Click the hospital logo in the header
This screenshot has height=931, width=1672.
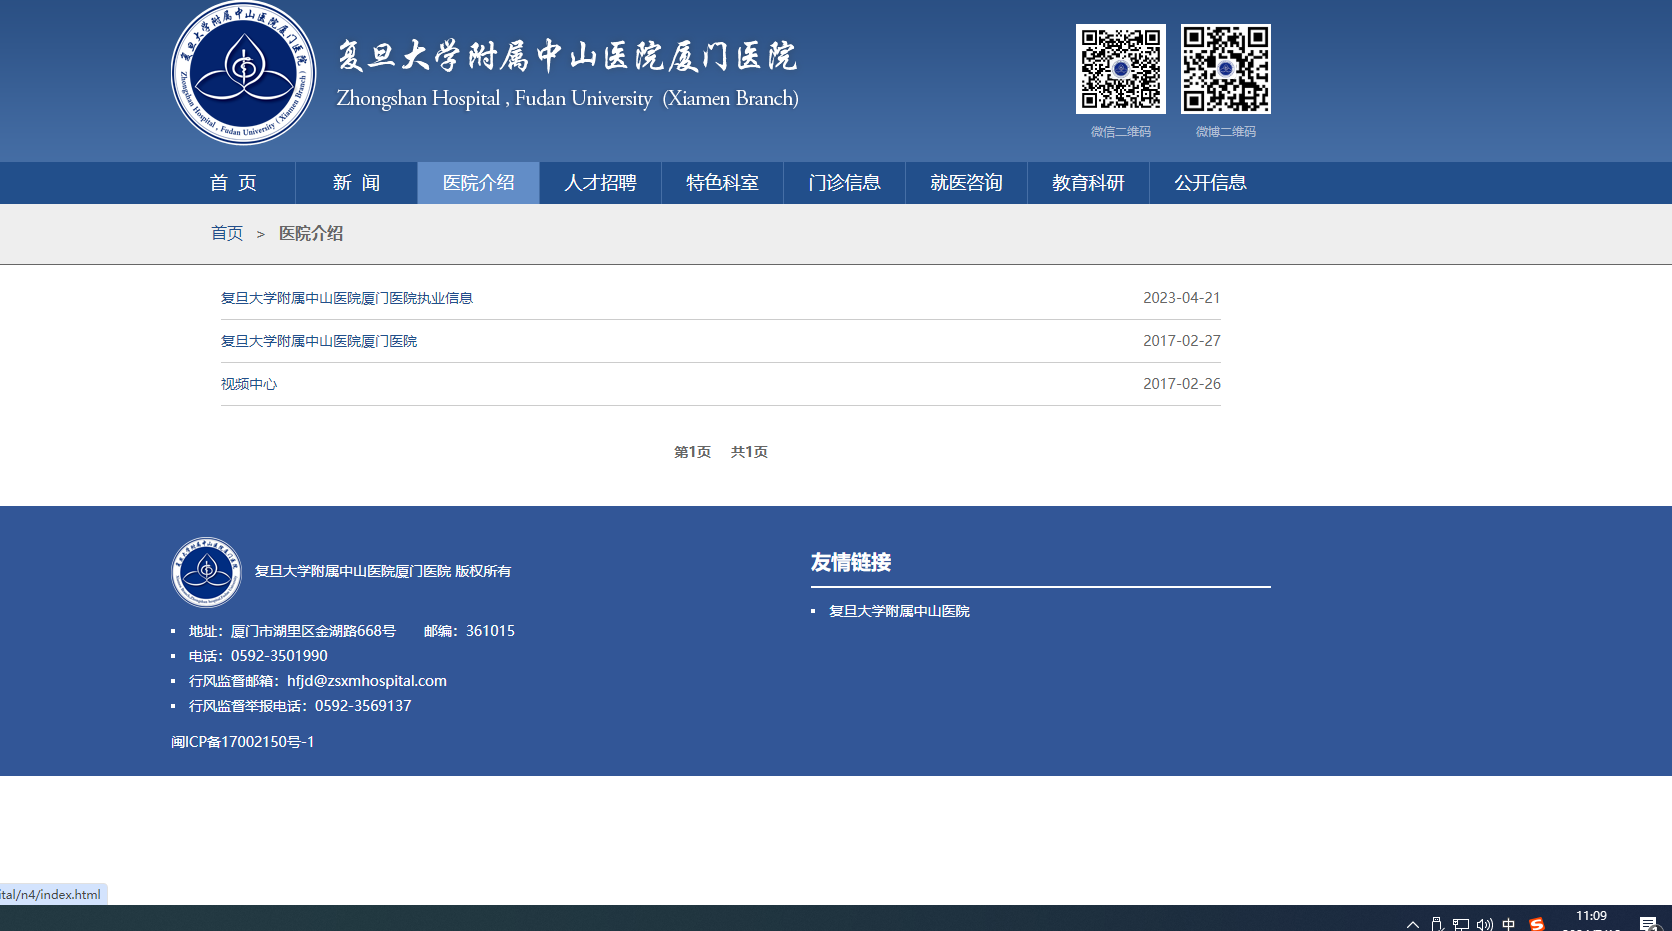(x=243, y=73)
